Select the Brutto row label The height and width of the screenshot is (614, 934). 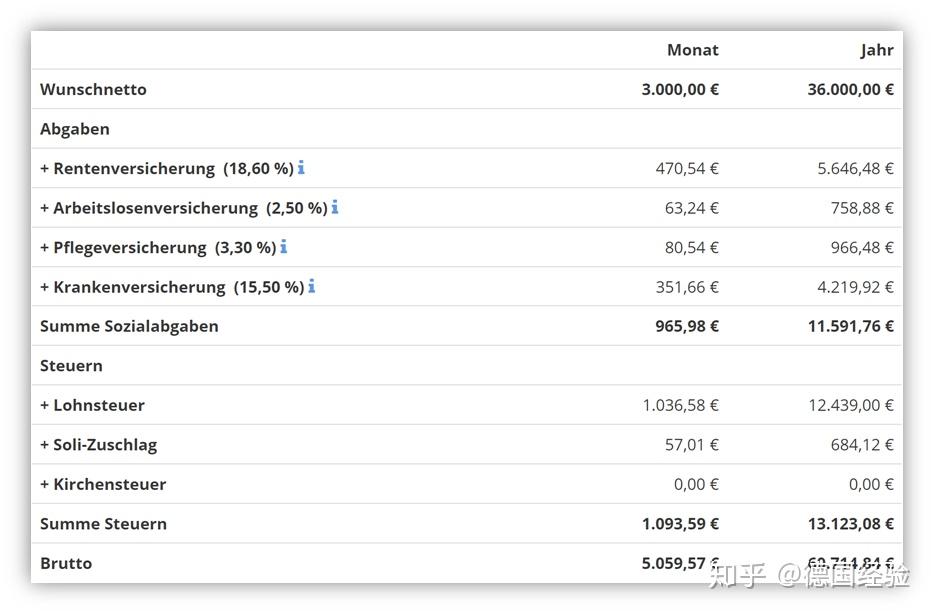click(66, 563)
